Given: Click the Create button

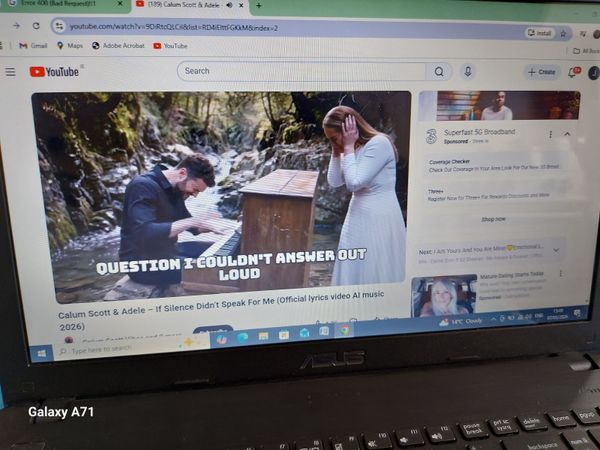Looking at the screenshot, I should point(541,72).
